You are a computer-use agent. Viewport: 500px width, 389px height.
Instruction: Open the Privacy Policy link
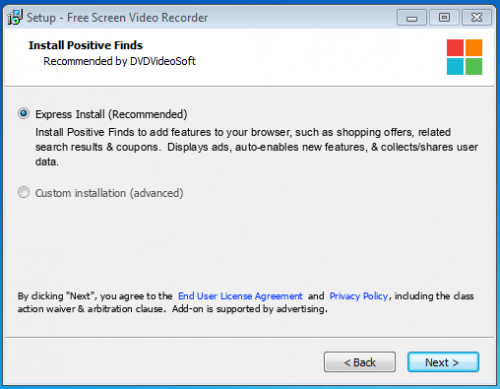pos(359,296)
